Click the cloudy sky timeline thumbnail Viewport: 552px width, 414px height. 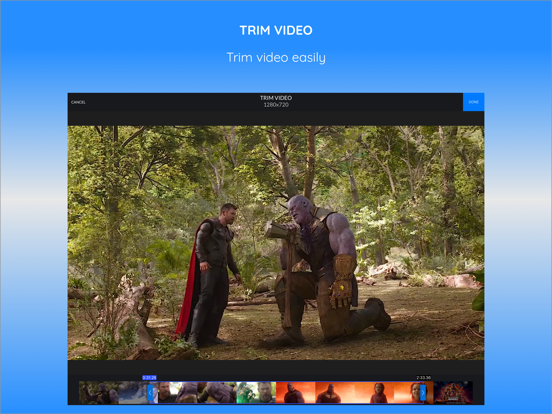133,392
